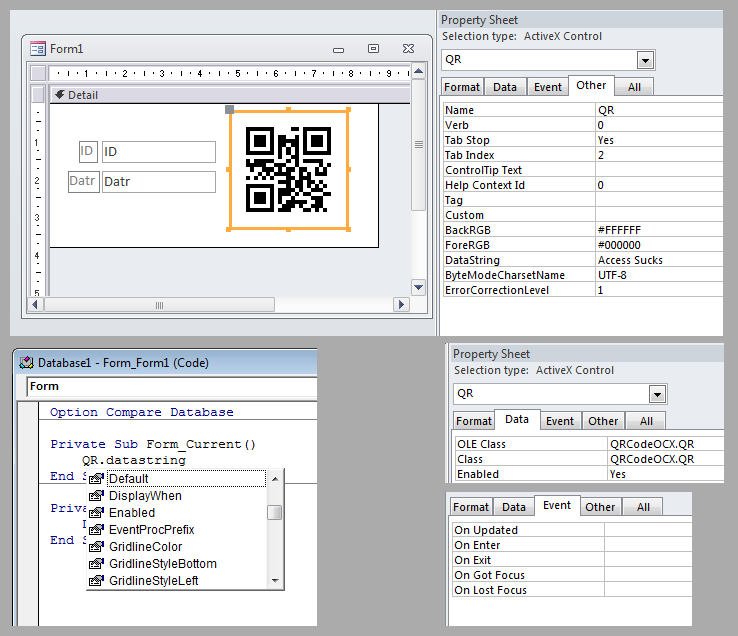Switch to the All tab in top Property Sheet
The width and height of the screenshot is (738, 636).
[x=633, y=87]
